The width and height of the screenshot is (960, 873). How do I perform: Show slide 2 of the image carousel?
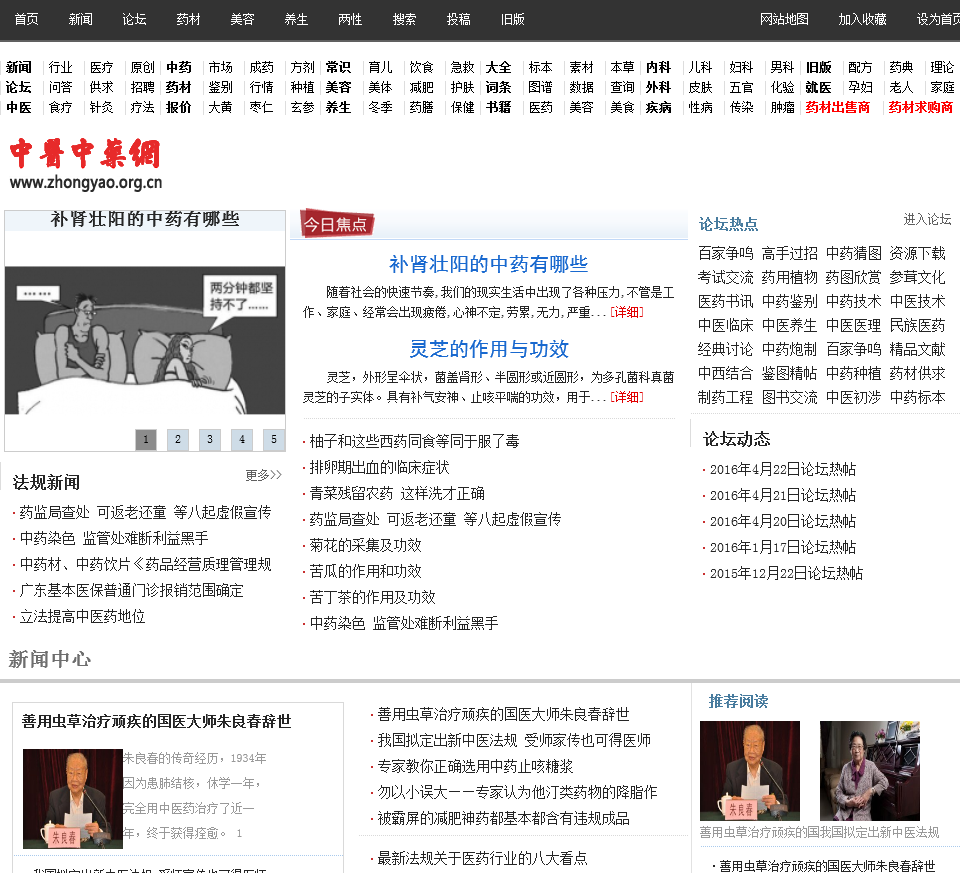click(178, 439)
